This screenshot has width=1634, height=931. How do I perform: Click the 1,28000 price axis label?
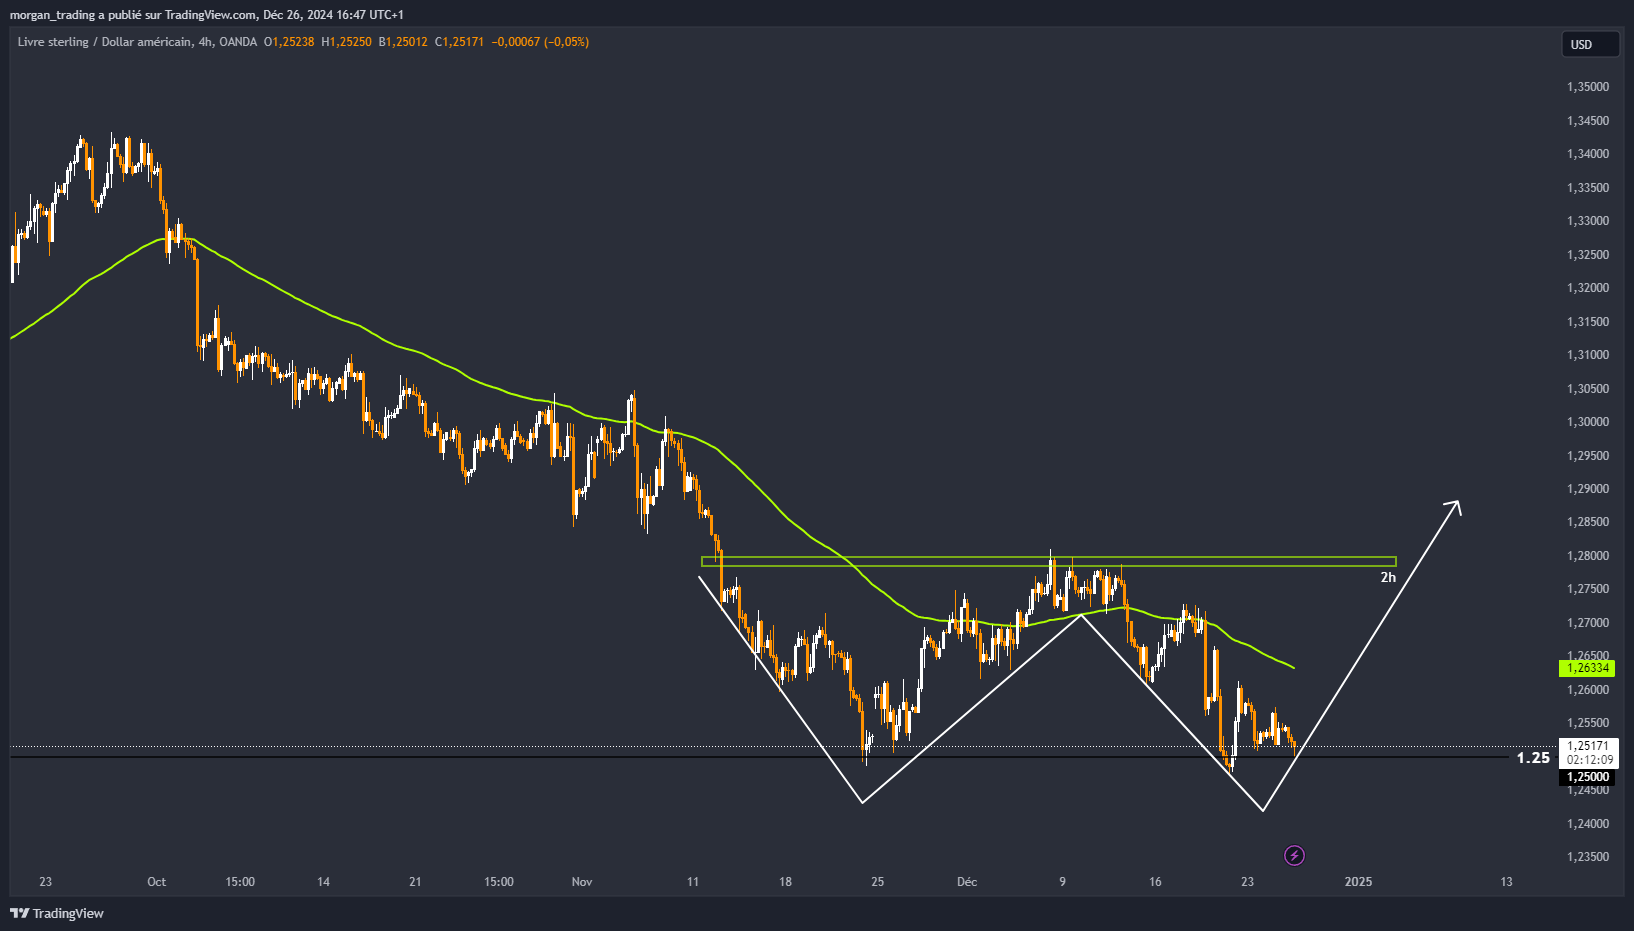pos(1588,556)
